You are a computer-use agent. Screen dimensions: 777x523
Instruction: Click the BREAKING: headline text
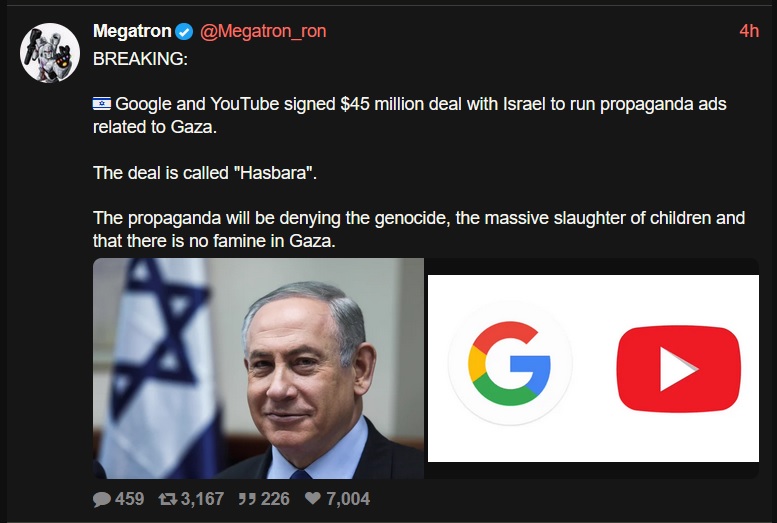140,59
